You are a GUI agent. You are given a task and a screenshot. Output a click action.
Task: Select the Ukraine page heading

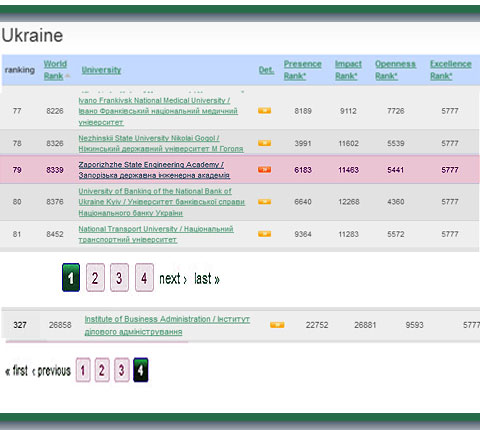32,35
